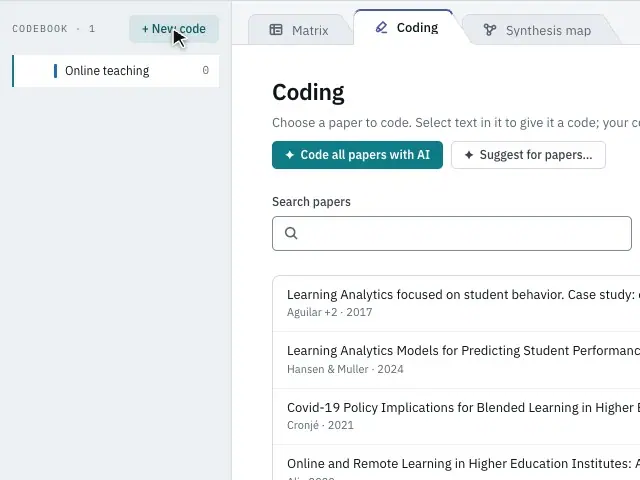Click Suggest for papers... button
Viewport: 640px width, 480px height.
click(x=528, y=155)
